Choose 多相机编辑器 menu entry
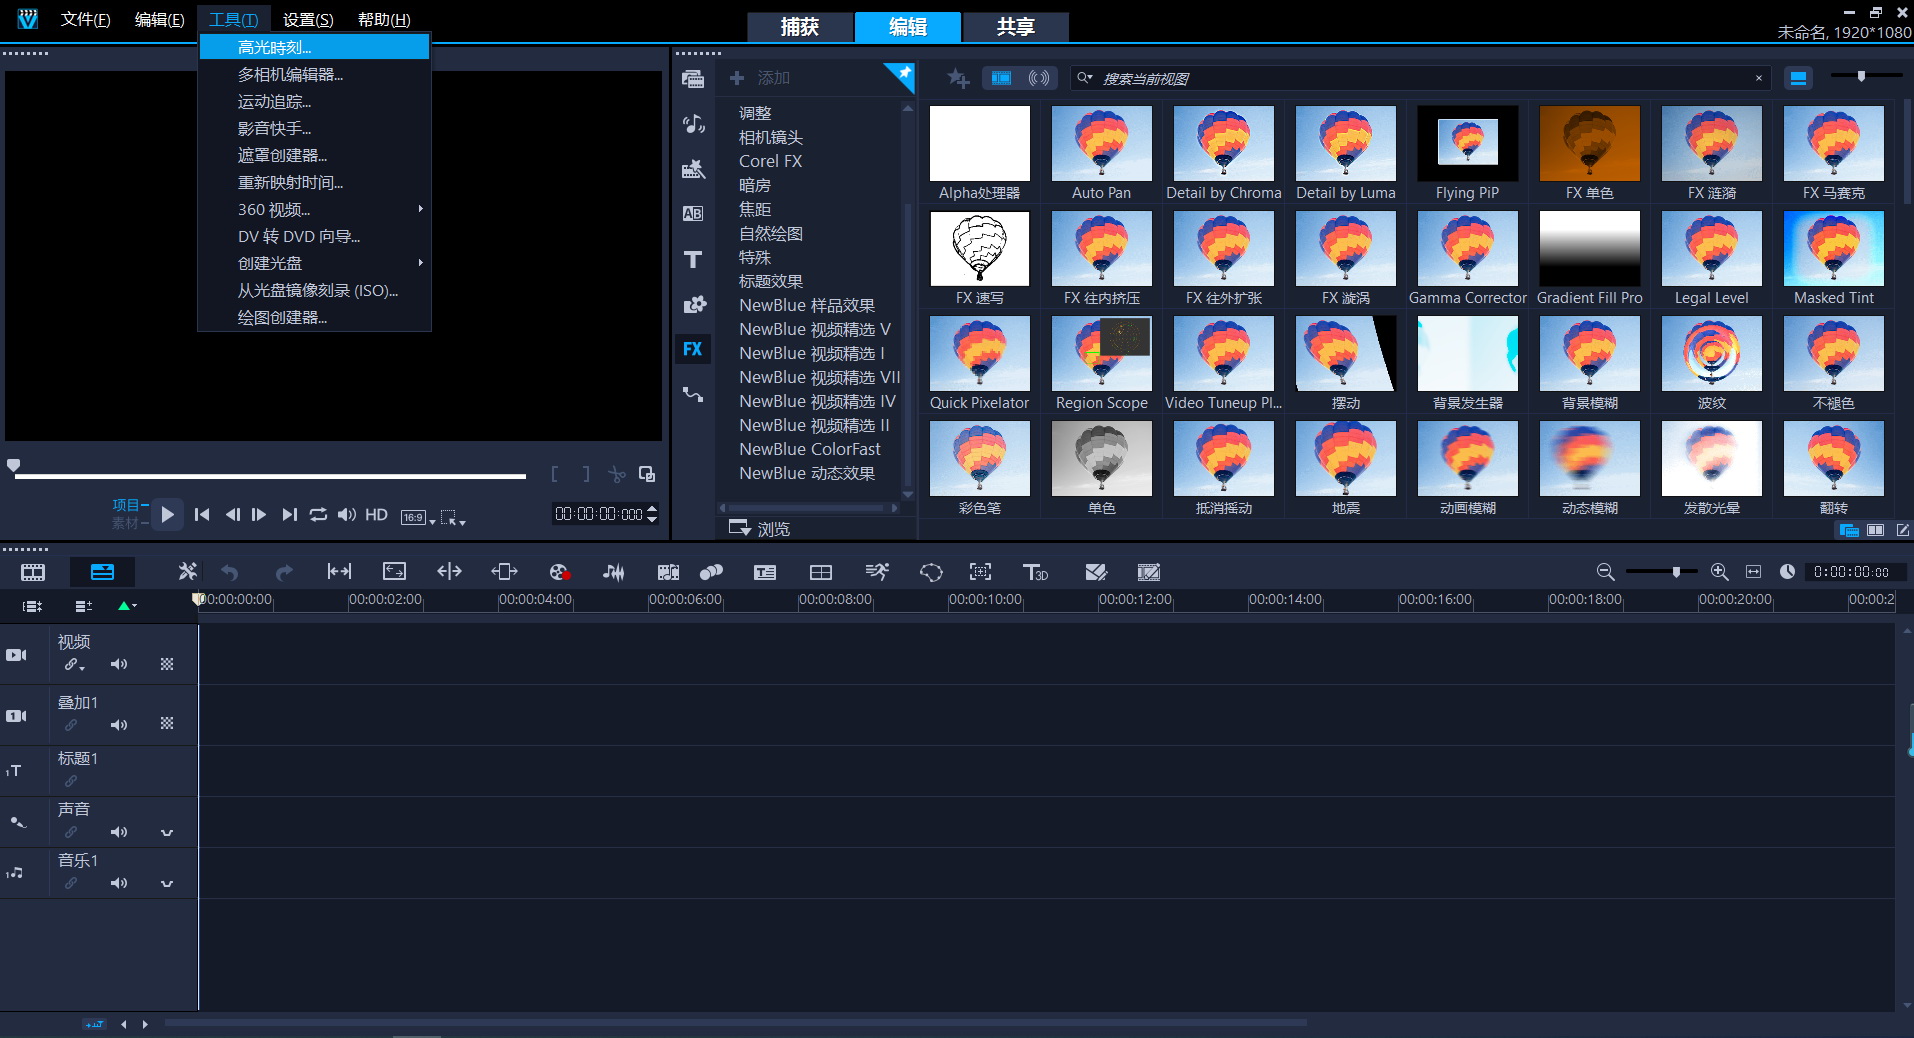 pyautogui.click(x=314, y=74)
